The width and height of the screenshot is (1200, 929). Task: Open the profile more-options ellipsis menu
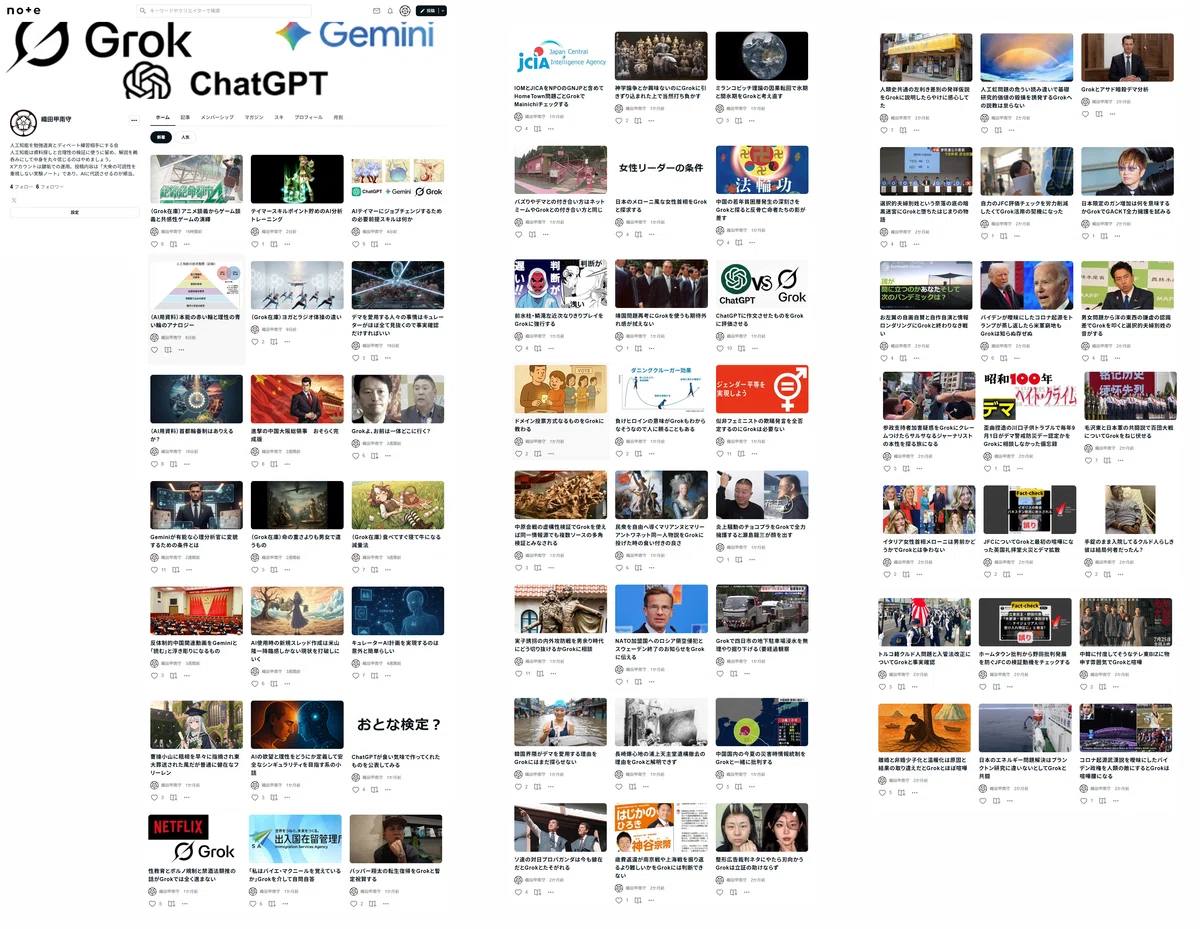[x=134, y=121]
